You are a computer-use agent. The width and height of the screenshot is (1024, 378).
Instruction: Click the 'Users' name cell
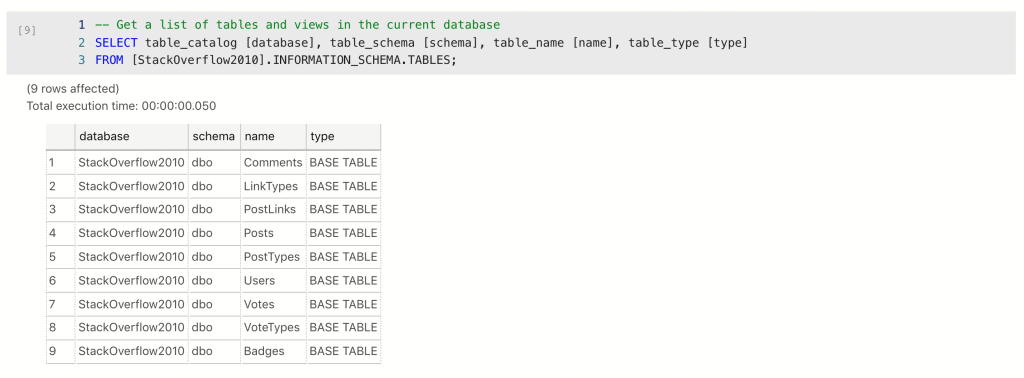(273, 281)
